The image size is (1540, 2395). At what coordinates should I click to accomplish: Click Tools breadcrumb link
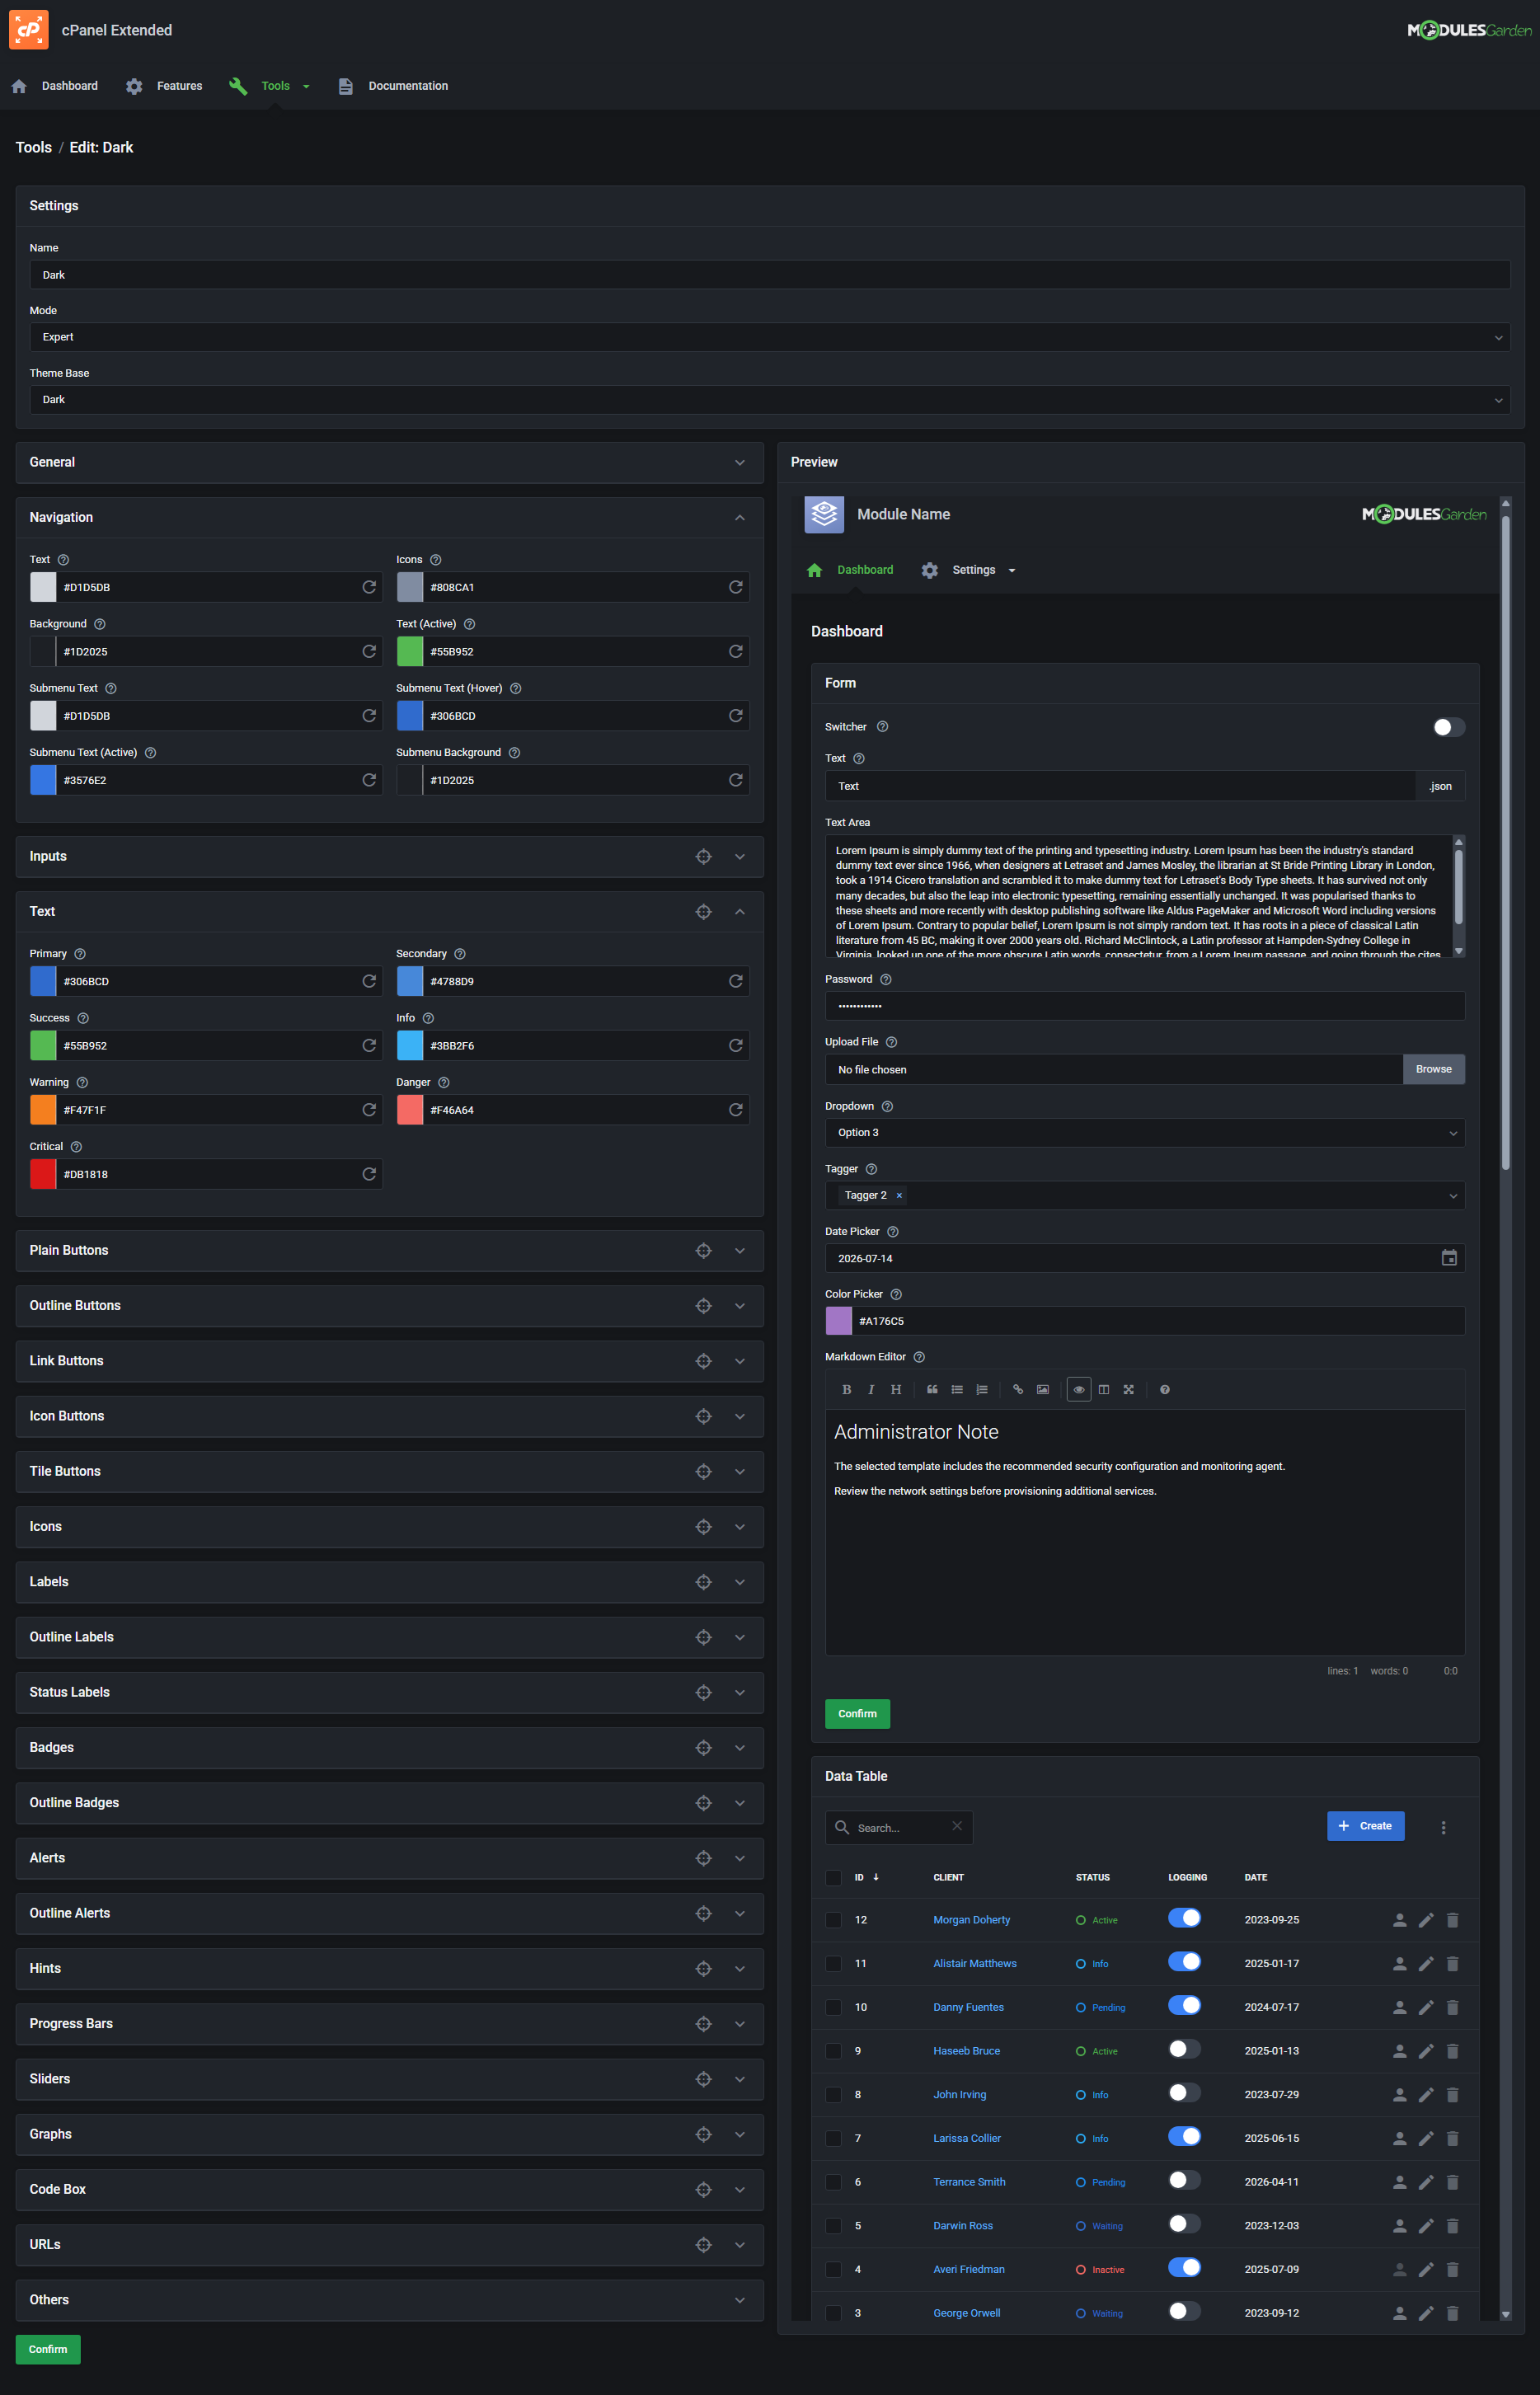[x=34, y=147]
